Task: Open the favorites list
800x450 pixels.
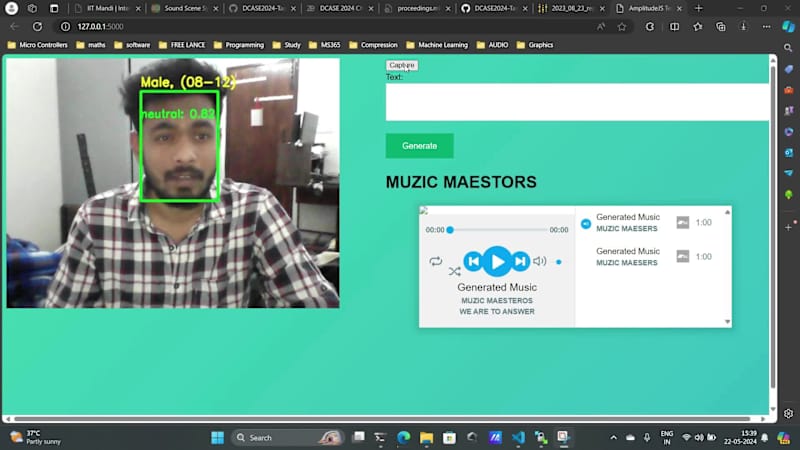Action: click(x=697, y=27)
